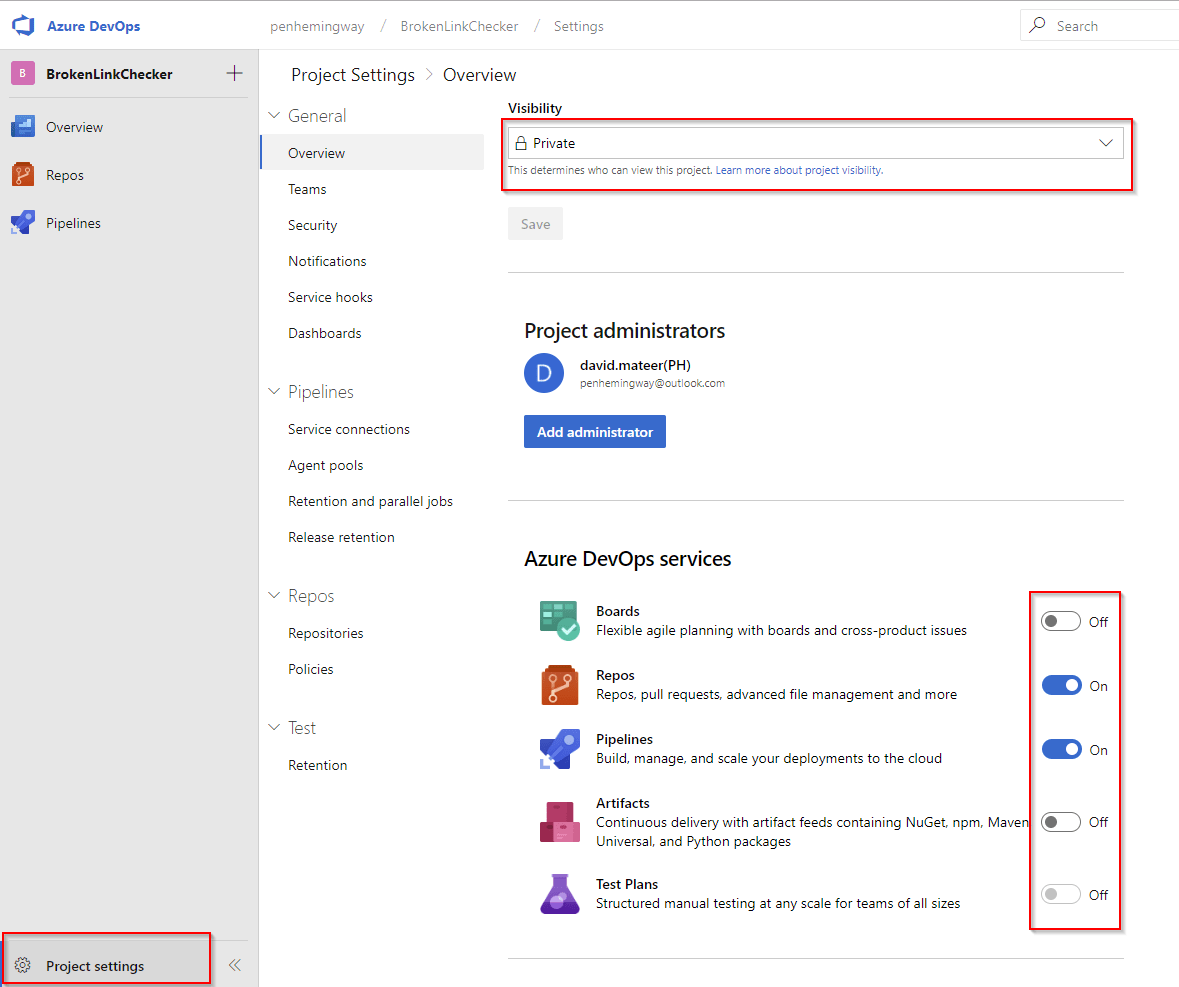This screenshot has height=987, width=1179.
Task: Click Pipelines label in left sidebar
Action: (73, 223)
